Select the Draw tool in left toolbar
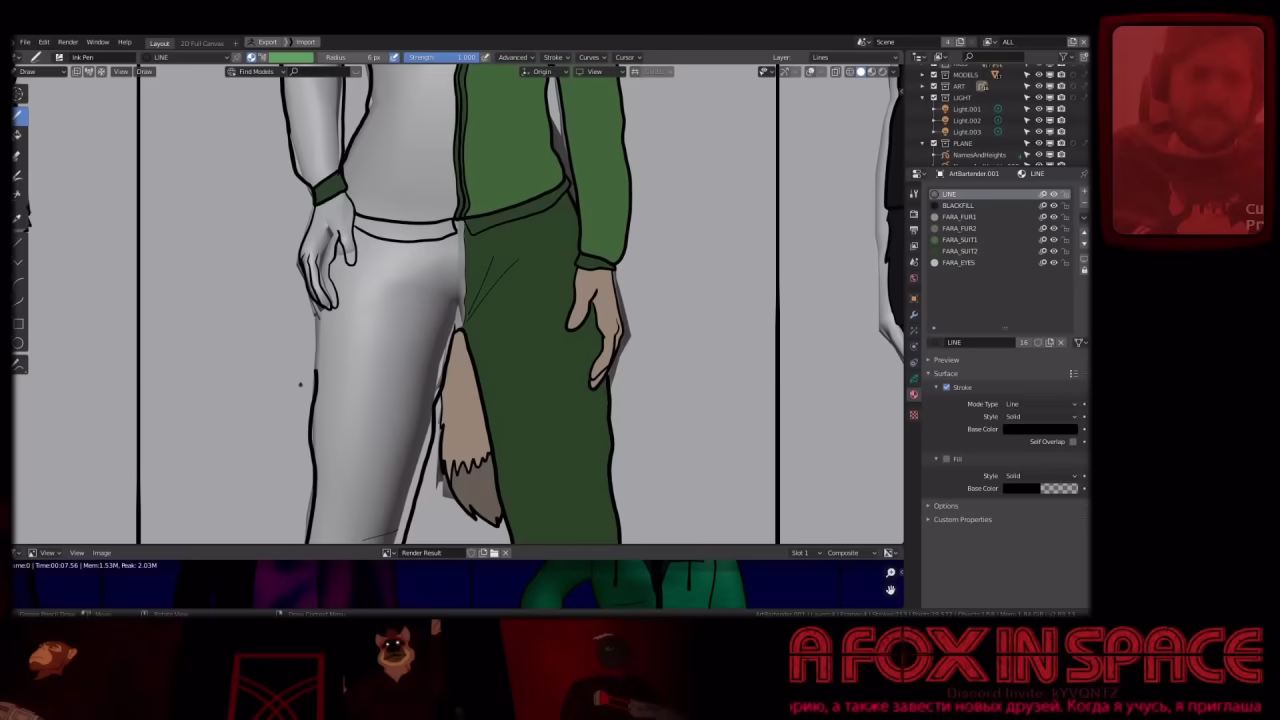 pyautogui.click(x=19, y=114)
